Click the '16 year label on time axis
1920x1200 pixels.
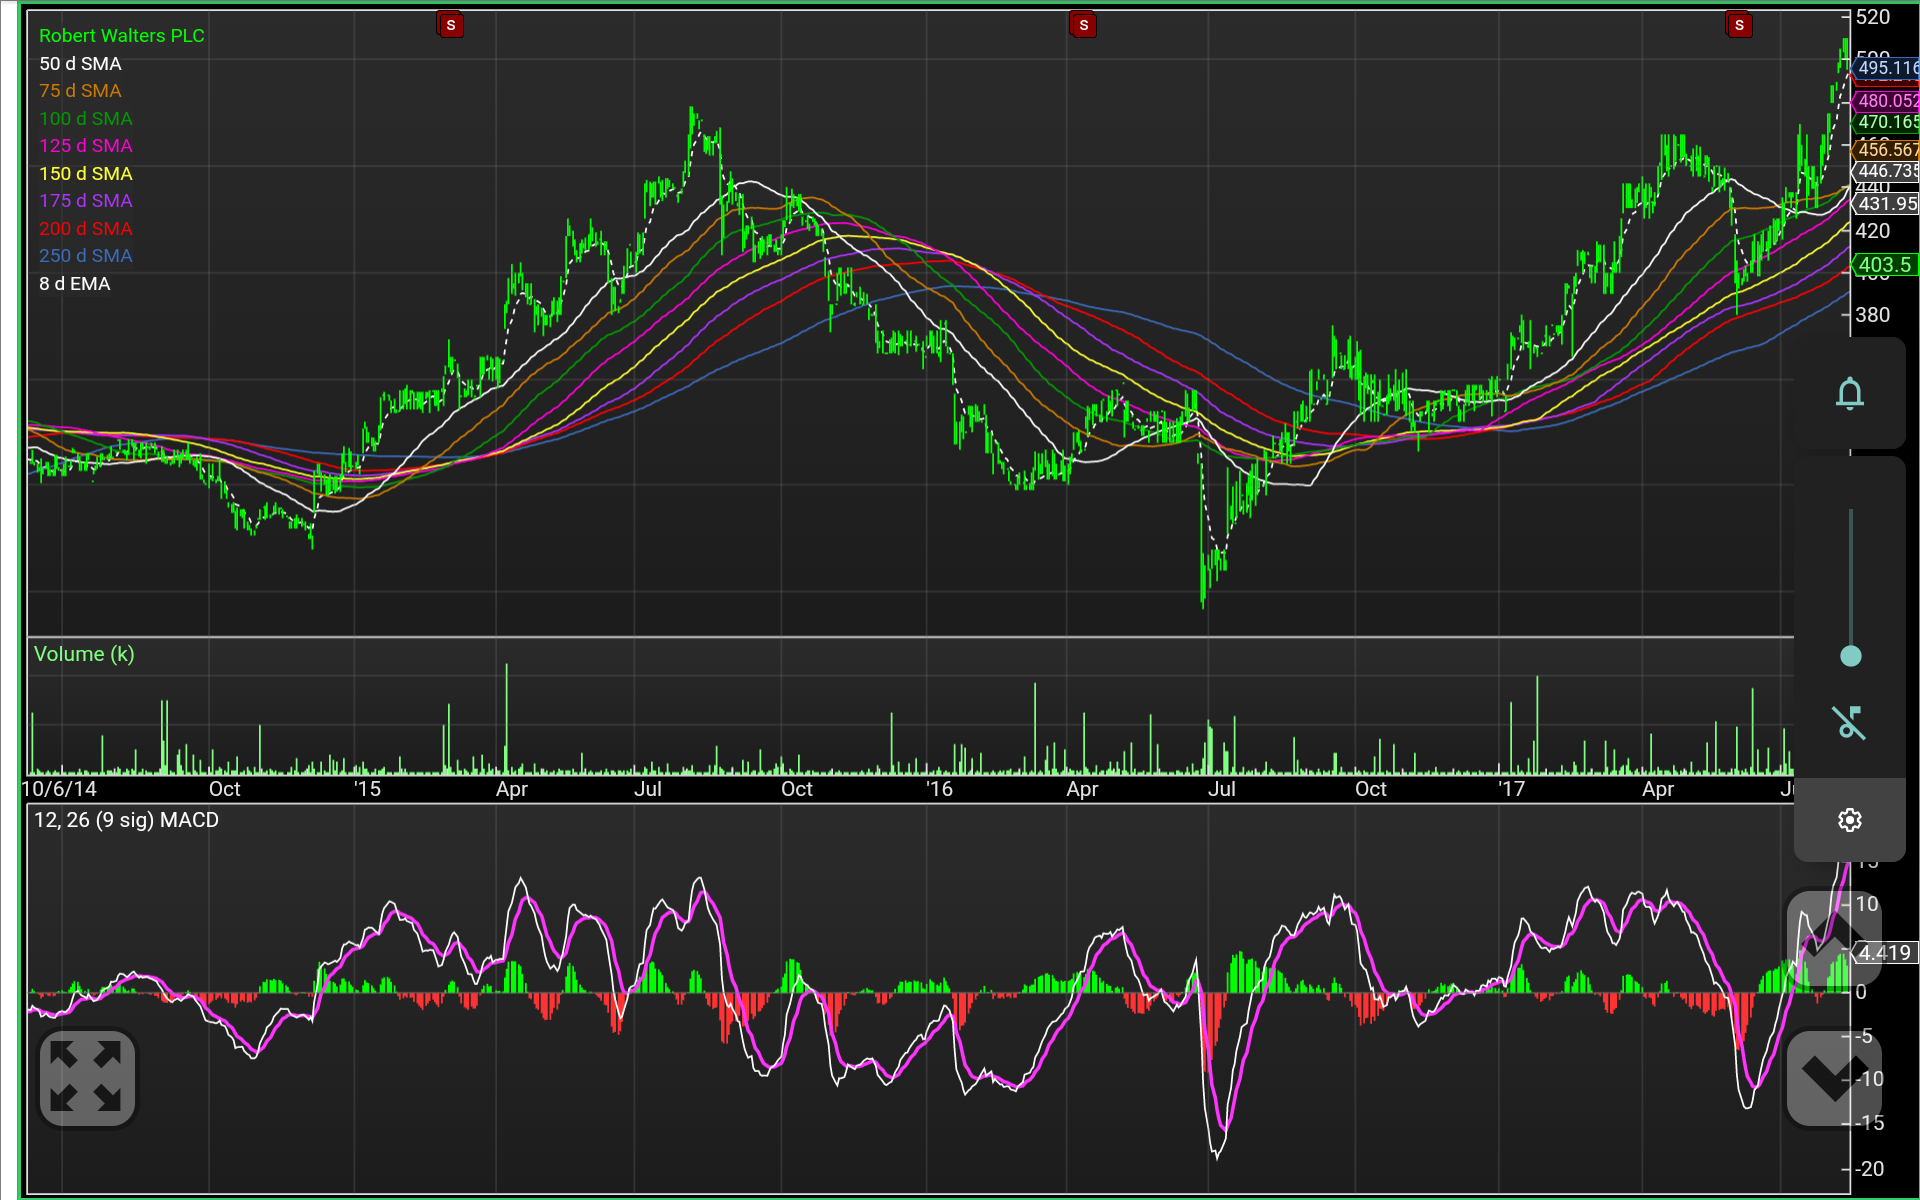939,789
